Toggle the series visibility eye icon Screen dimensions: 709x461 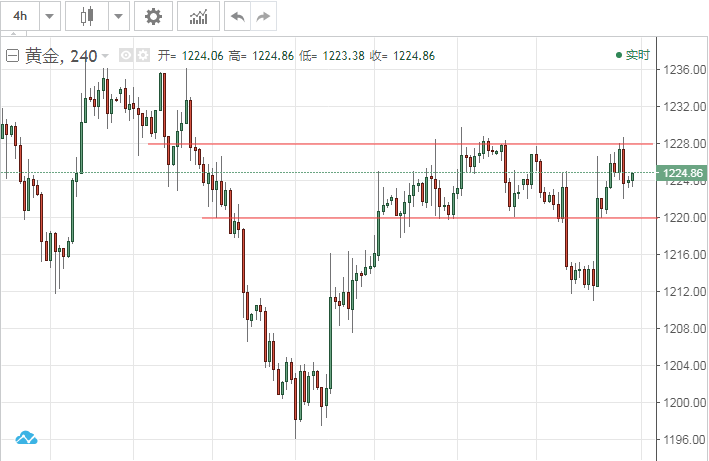[x=126, y=56]
